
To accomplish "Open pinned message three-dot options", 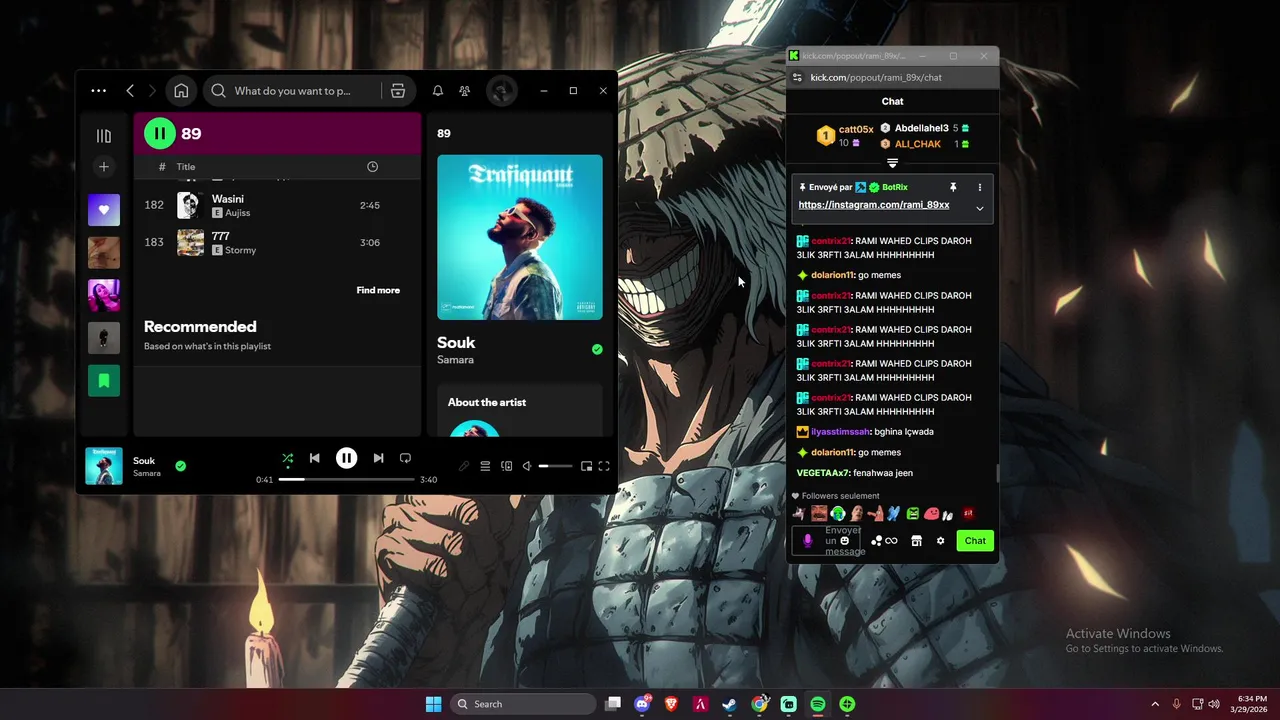I will (980, 187).
